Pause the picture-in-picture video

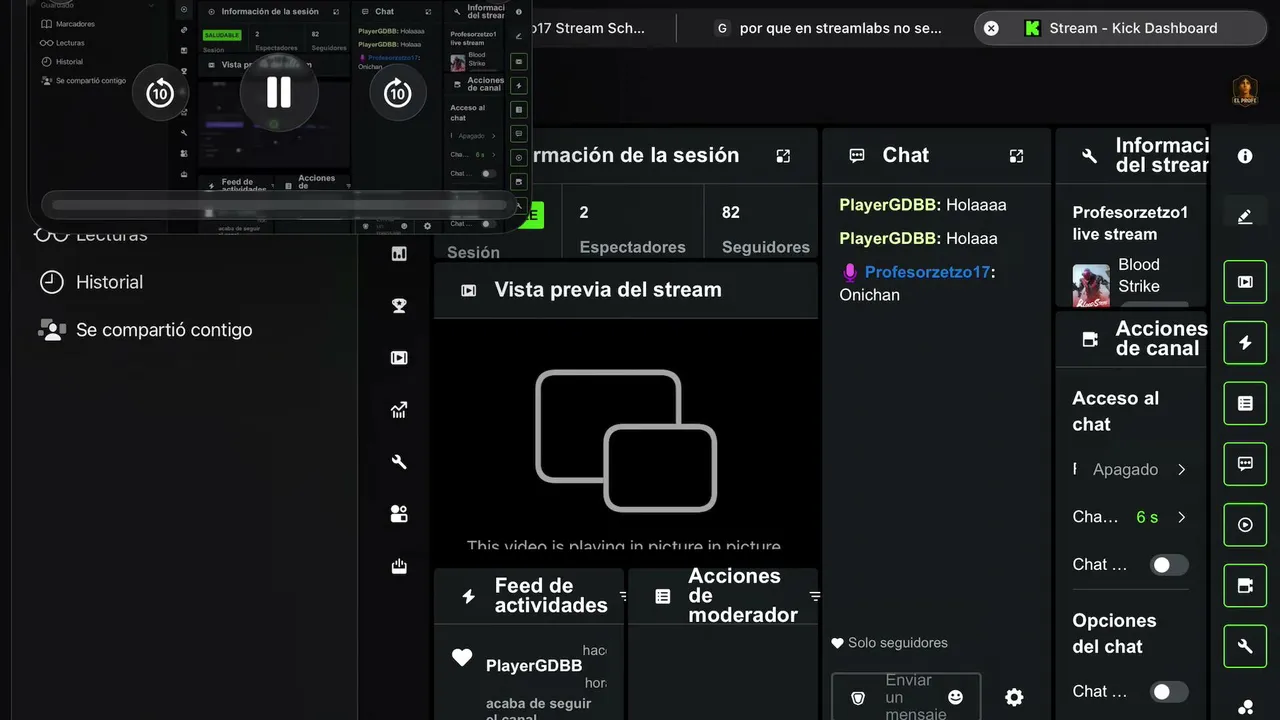tap(278, 93)
